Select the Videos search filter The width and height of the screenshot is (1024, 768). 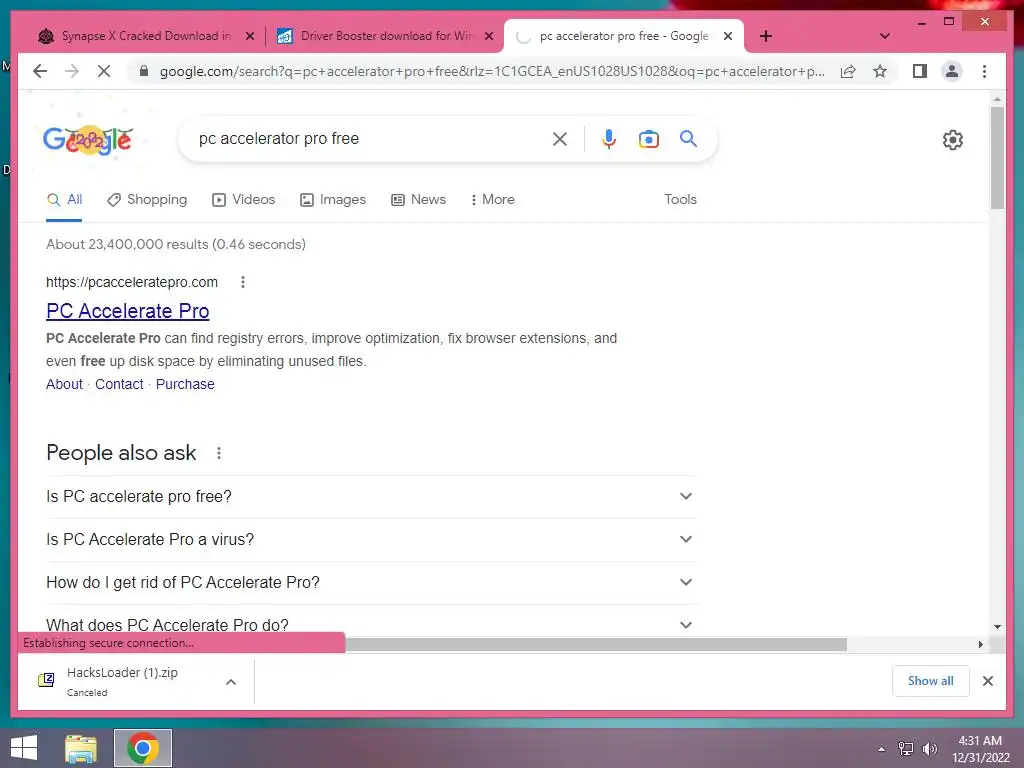tap(244, 200)
